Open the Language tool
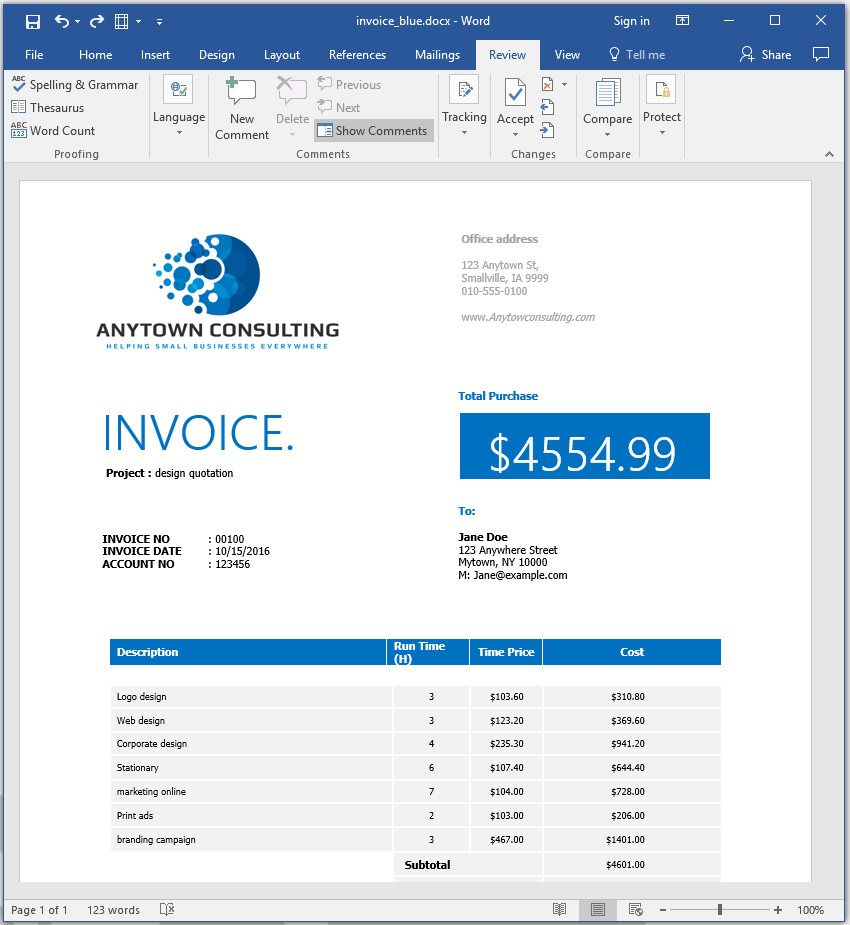Screen dimensions: 850x925 point(178,105)
